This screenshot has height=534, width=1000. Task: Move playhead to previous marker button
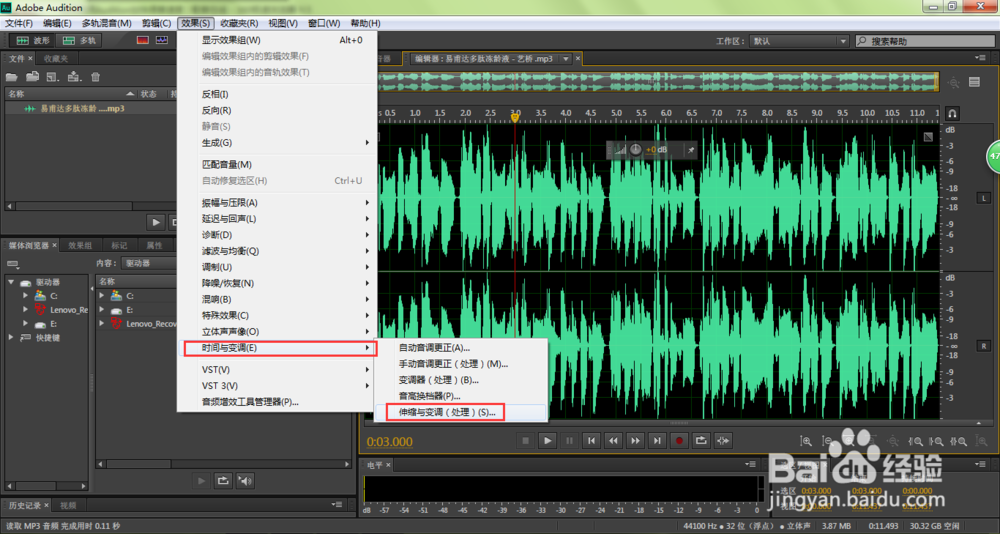coord(592,440)
